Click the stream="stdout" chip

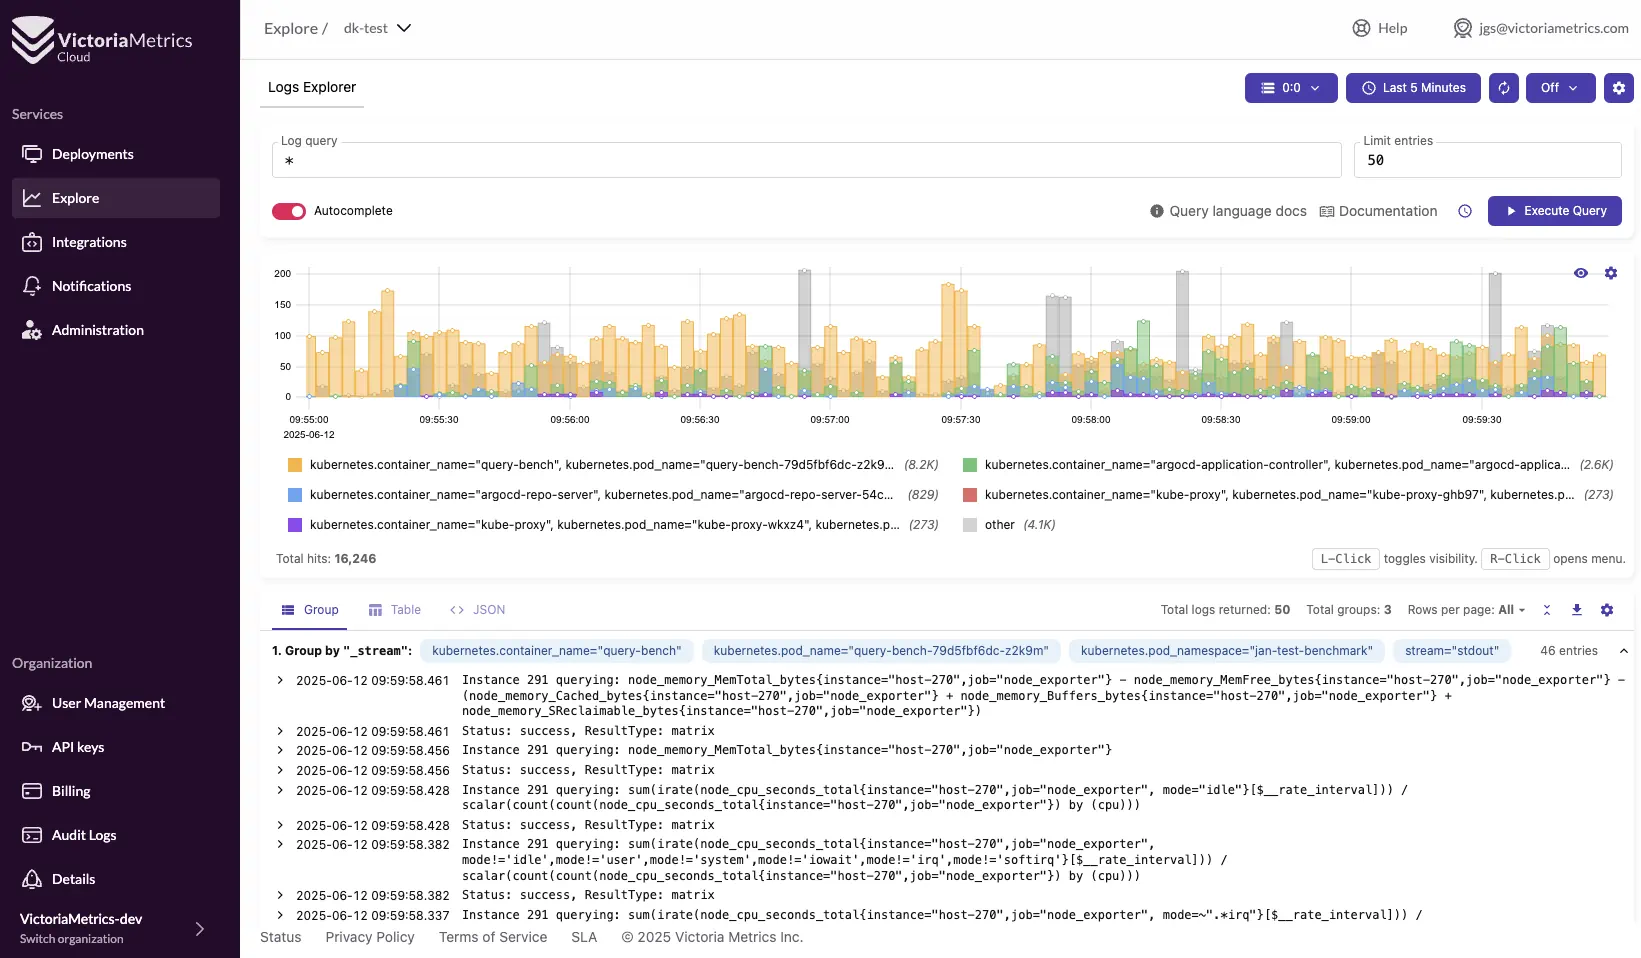pyautogui.click(x=1452, y=651)
